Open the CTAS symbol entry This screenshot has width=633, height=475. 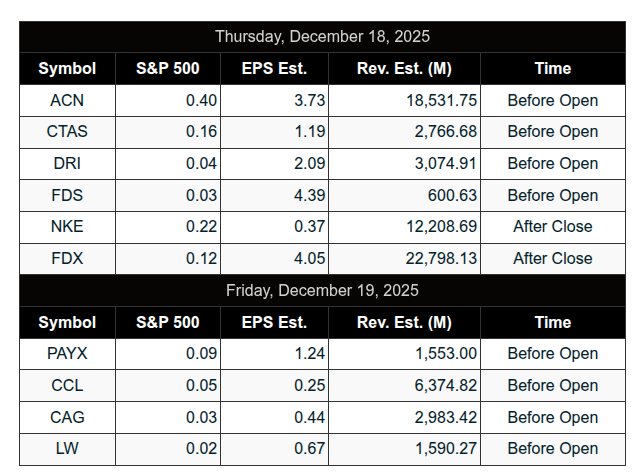[x=67, y=132]
